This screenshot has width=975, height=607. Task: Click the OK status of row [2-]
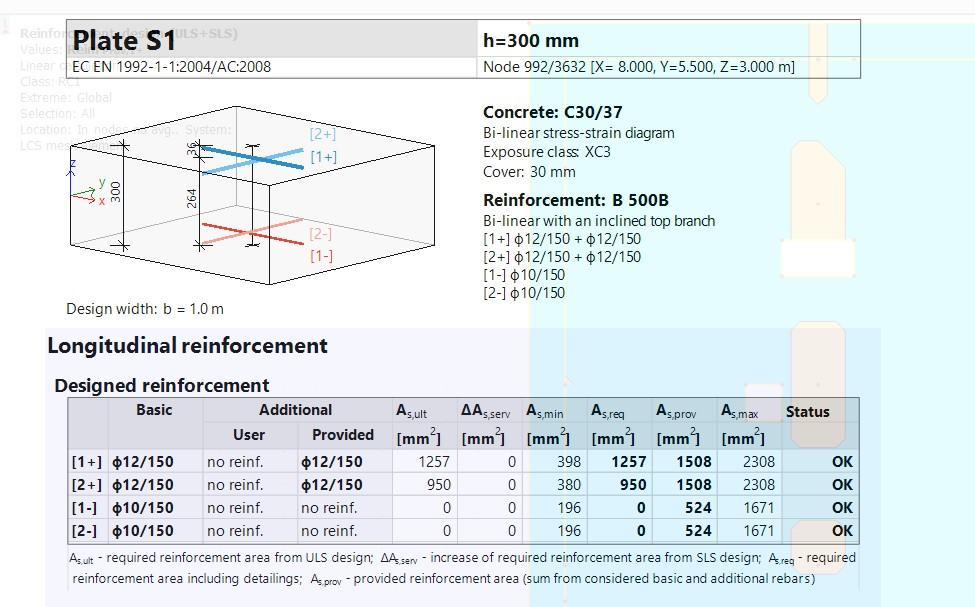tap(842, 531)
